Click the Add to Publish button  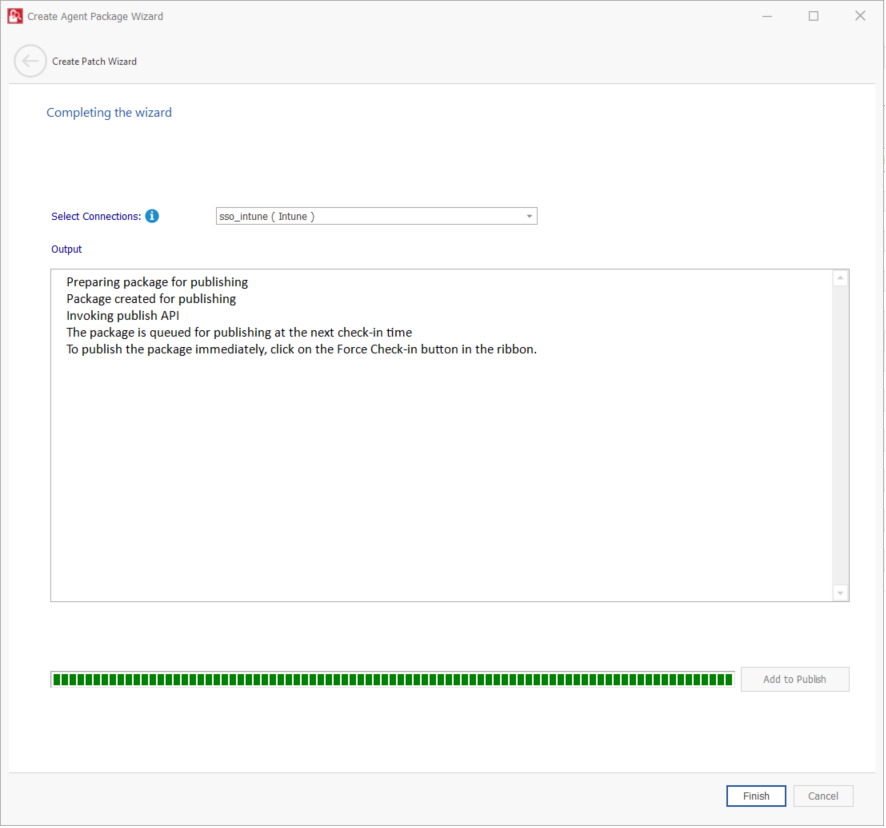pos(794,680)
